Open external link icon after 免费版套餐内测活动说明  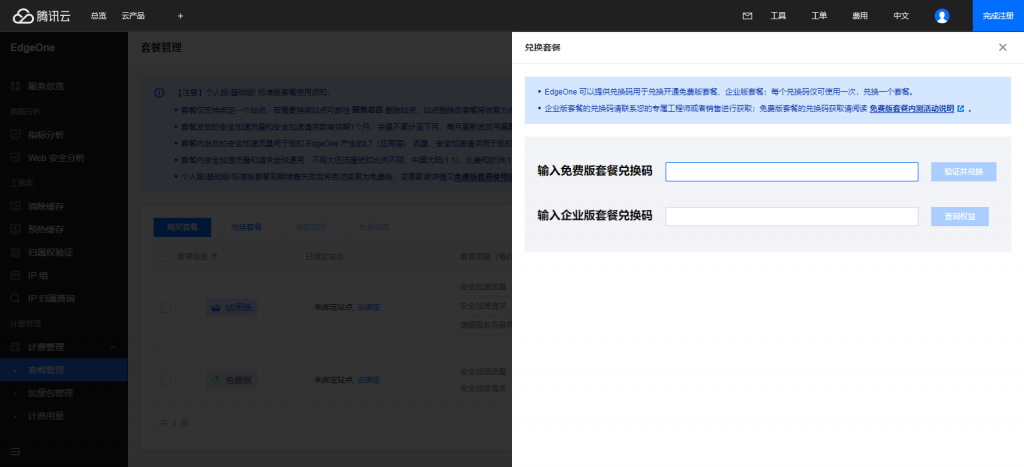point(960,108)
